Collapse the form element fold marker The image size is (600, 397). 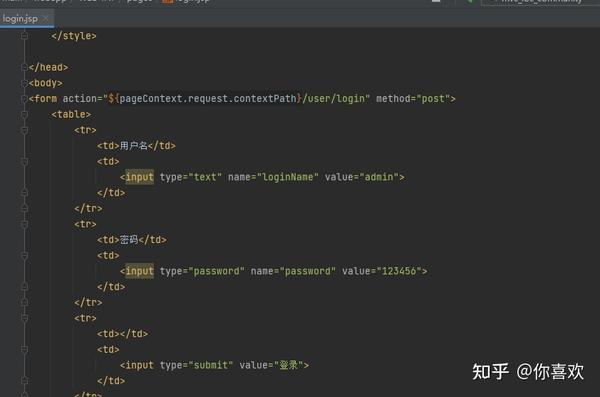pyautogui.click(x=24, y=99)
